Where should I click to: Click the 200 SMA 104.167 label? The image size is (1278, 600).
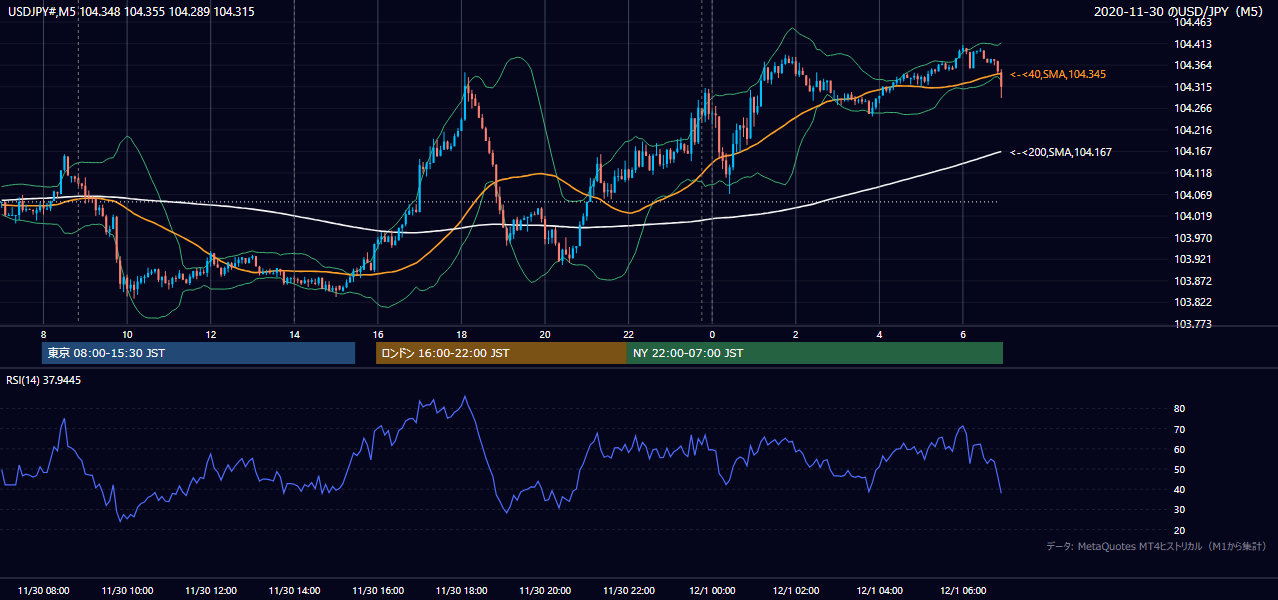(1061, 152)
